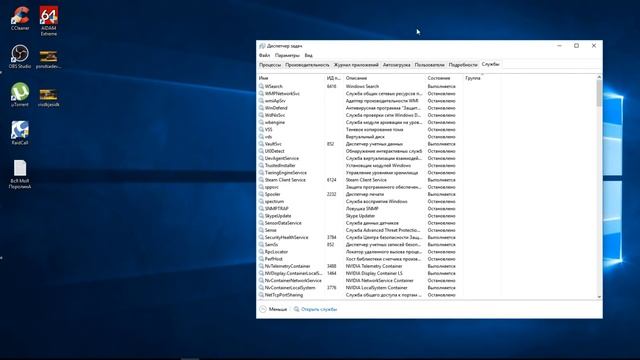Select the TieringEngineService row

pos(427,173)
